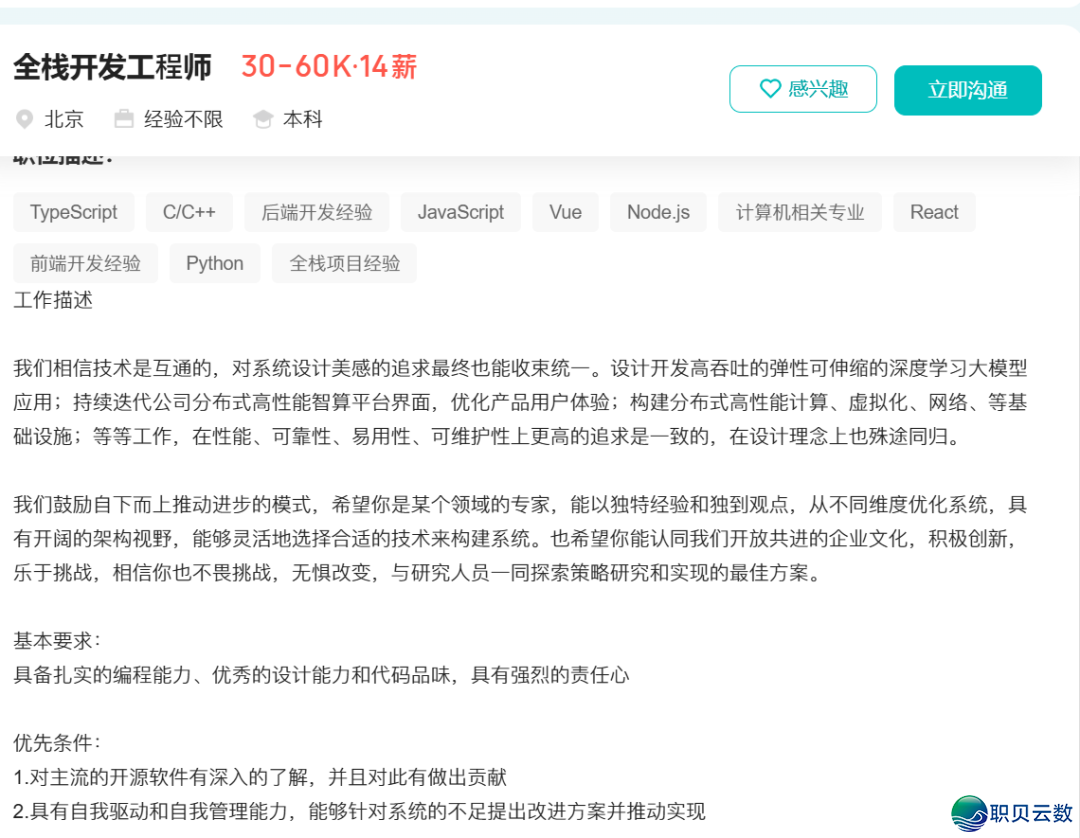Screen dimensions: 1080x838
Task: Select the TypeScript skill tag
Action: [73, 212]
